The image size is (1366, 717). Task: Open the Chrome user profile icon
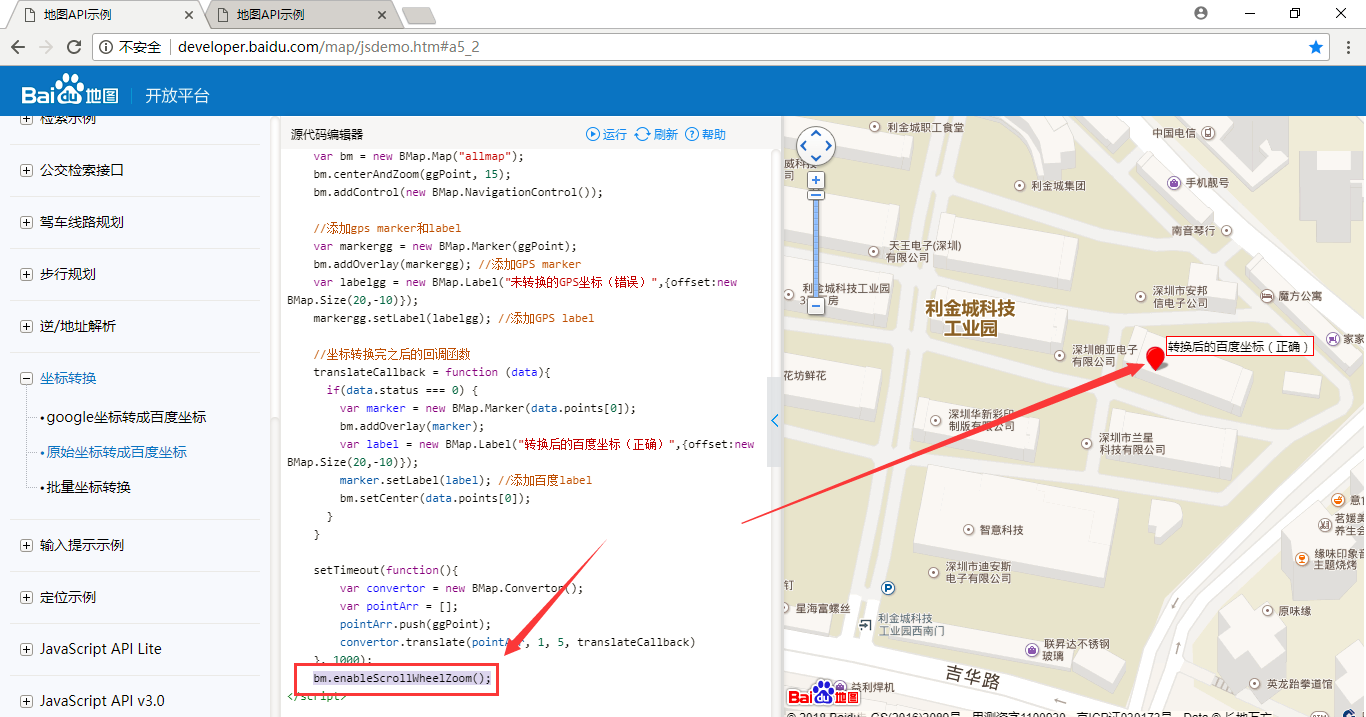point(1201,13)
